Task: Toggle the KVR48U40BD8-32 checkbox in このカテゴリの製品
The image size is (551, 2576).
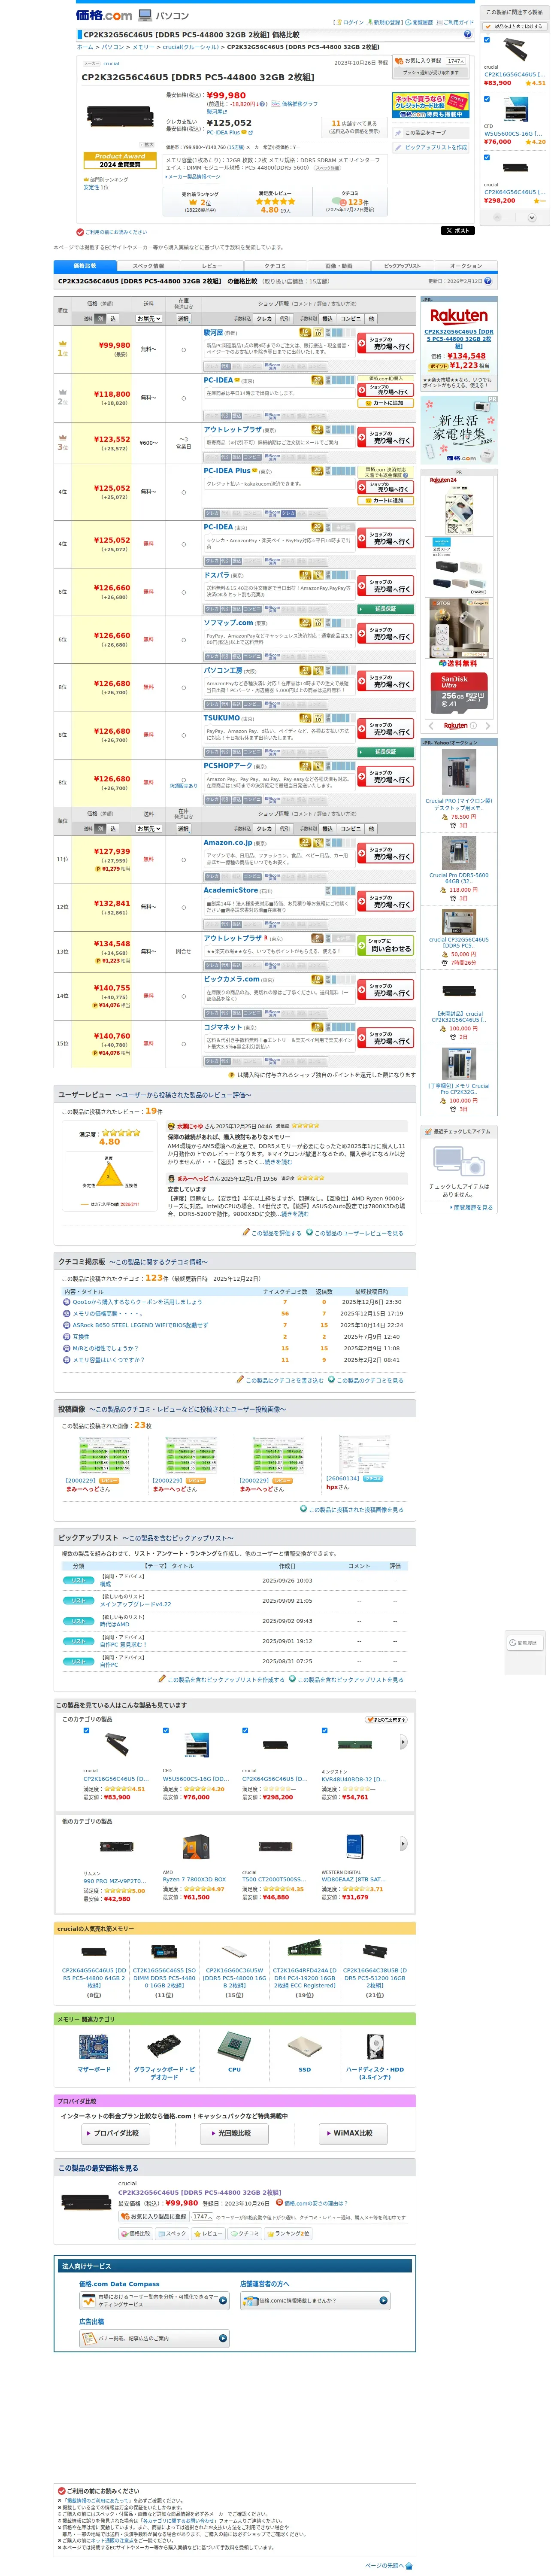Action: point(324,1731)
